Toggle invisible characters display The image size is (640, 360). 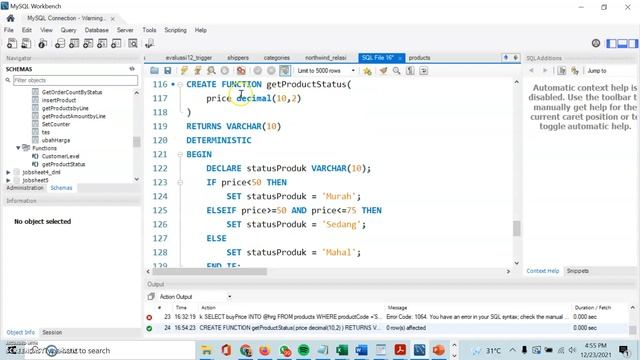pyautogui.click(x=410, y=71)
